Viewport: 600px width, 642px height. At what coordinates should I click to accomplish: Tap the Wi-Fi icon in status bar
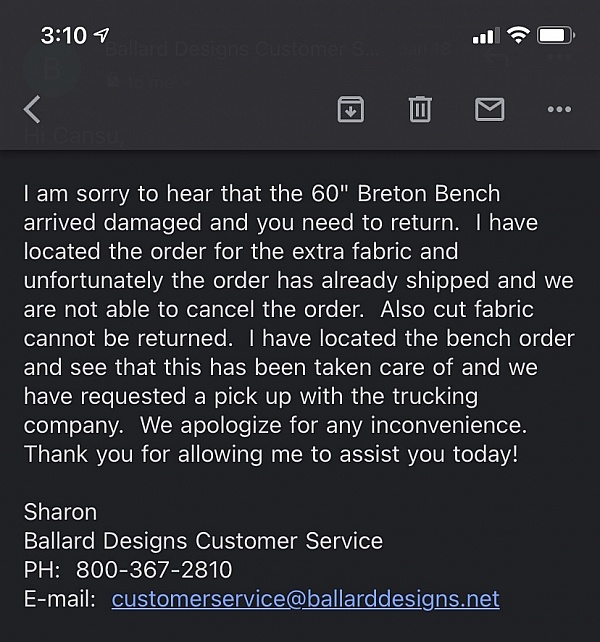[517, 35]
